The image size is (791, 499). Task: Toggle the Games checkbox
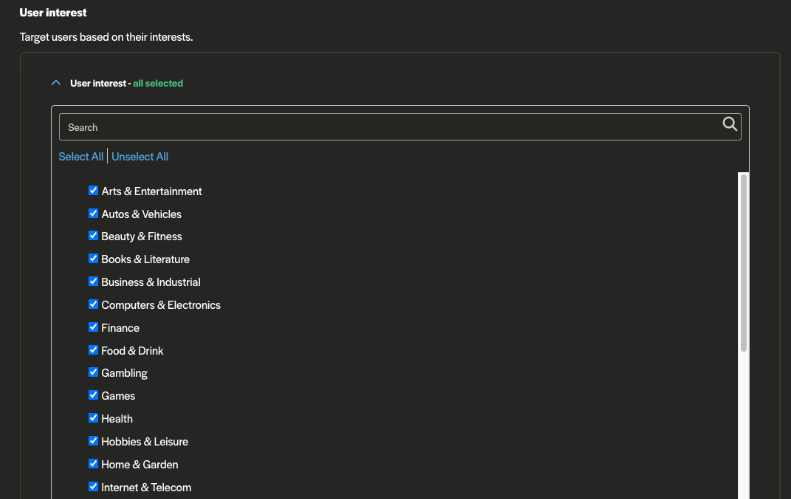[93, 396]
